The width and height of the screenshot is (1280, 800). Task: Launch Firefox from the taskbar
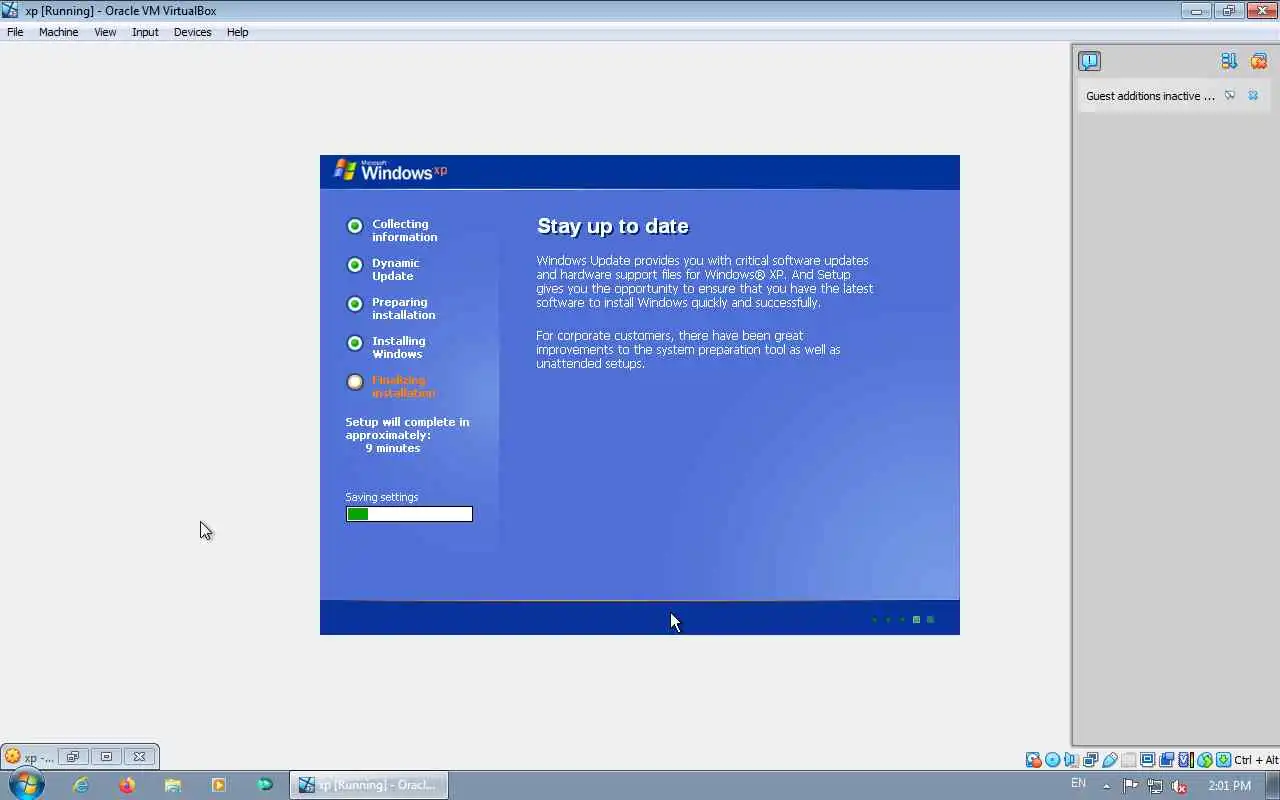point(127,785)
